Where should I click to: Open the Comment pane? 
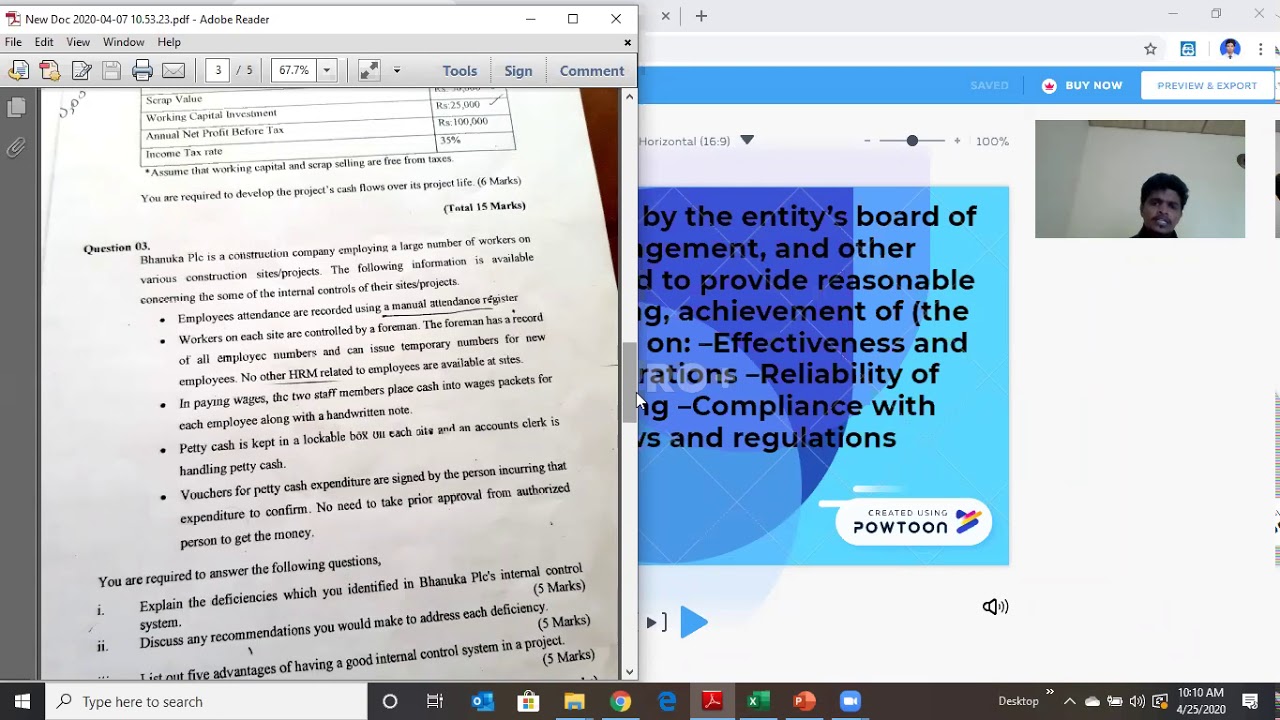592,70
